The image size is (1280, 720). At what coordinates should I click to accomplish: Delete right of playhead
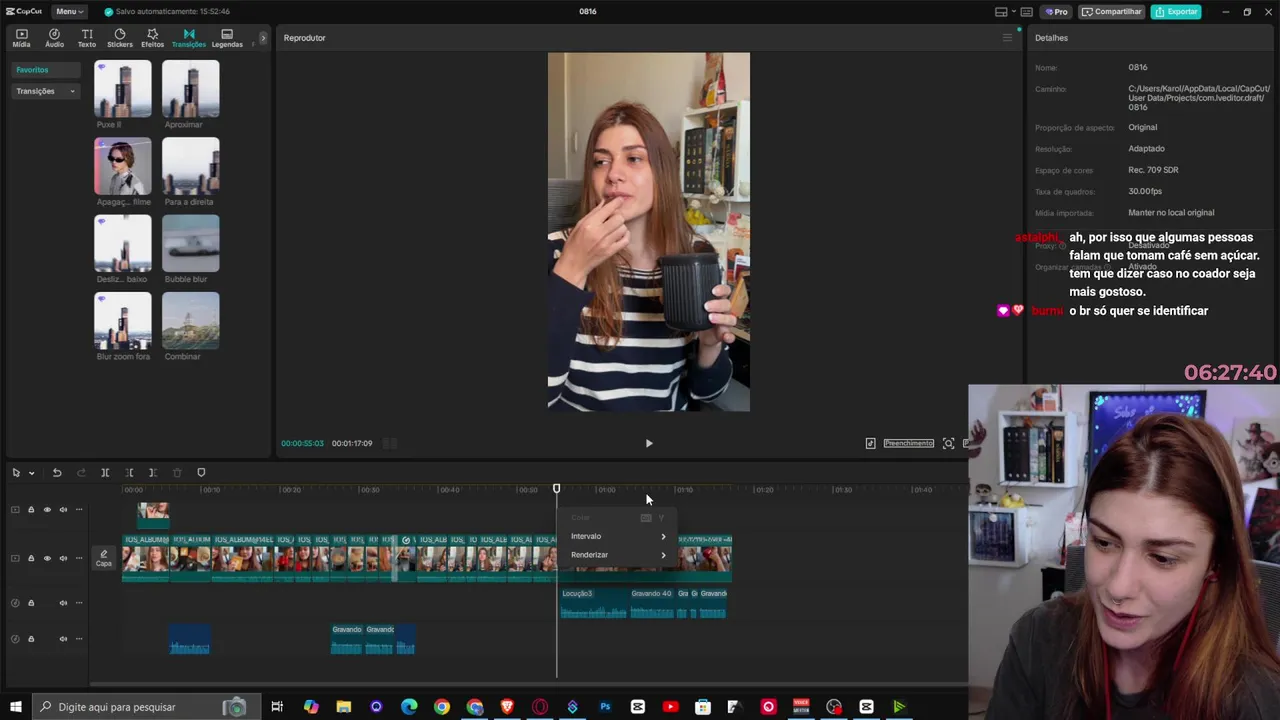pyautogui.click(x=153, y=473)
